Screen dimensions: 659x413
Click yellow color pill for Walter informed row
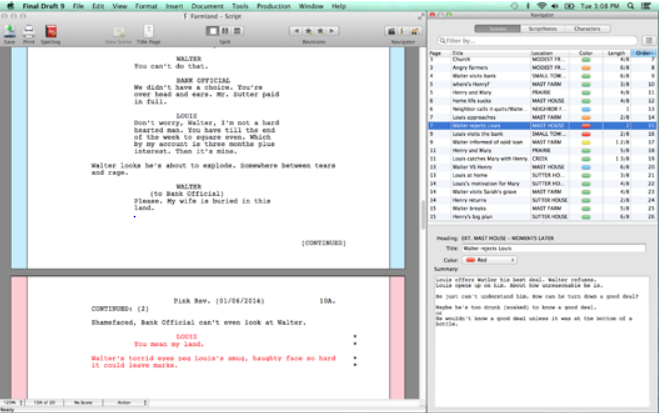click(x=585, y=142)
